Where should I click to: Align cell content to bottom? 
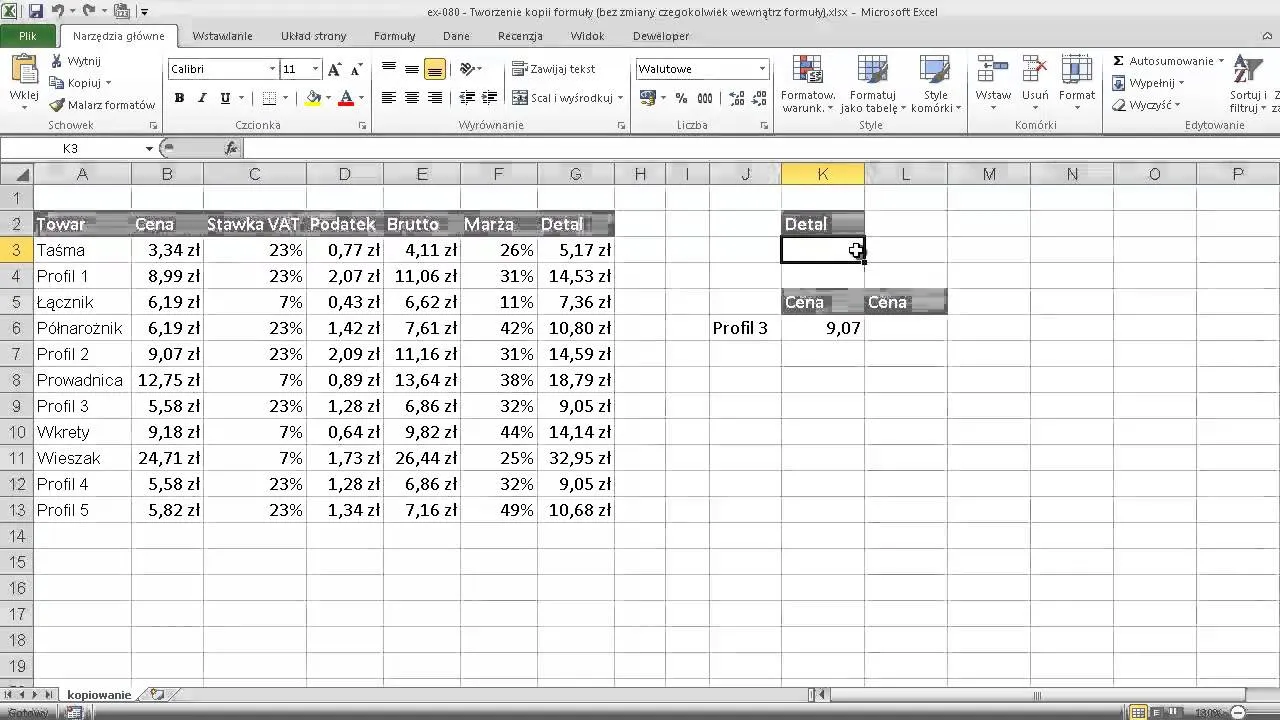pyautogui.click(x=434, y=69)
